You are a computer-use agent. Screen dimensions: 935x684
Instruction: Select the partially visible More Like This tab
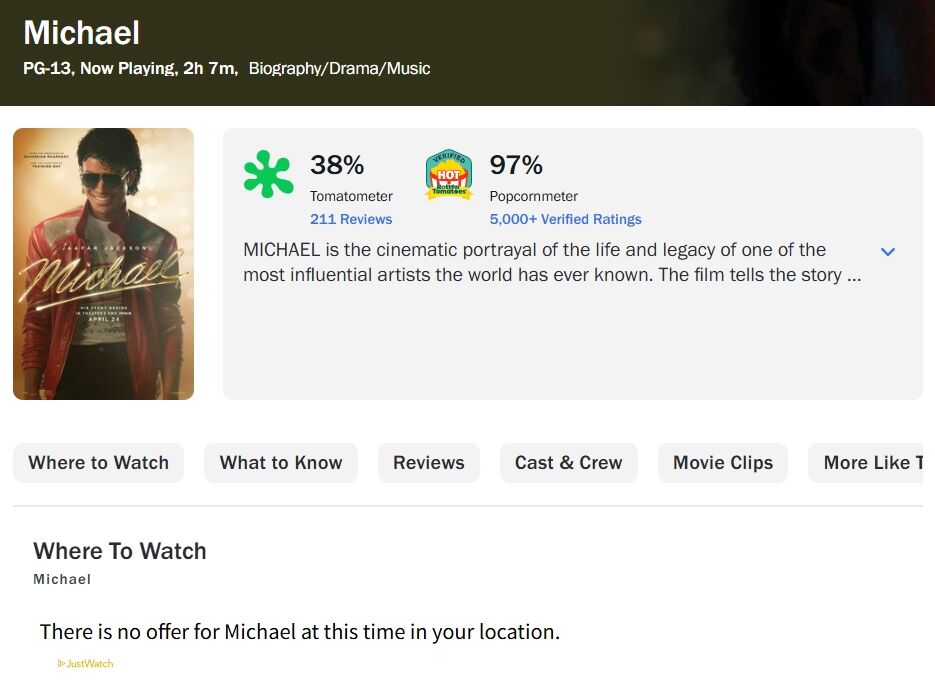tap(870, 463)
